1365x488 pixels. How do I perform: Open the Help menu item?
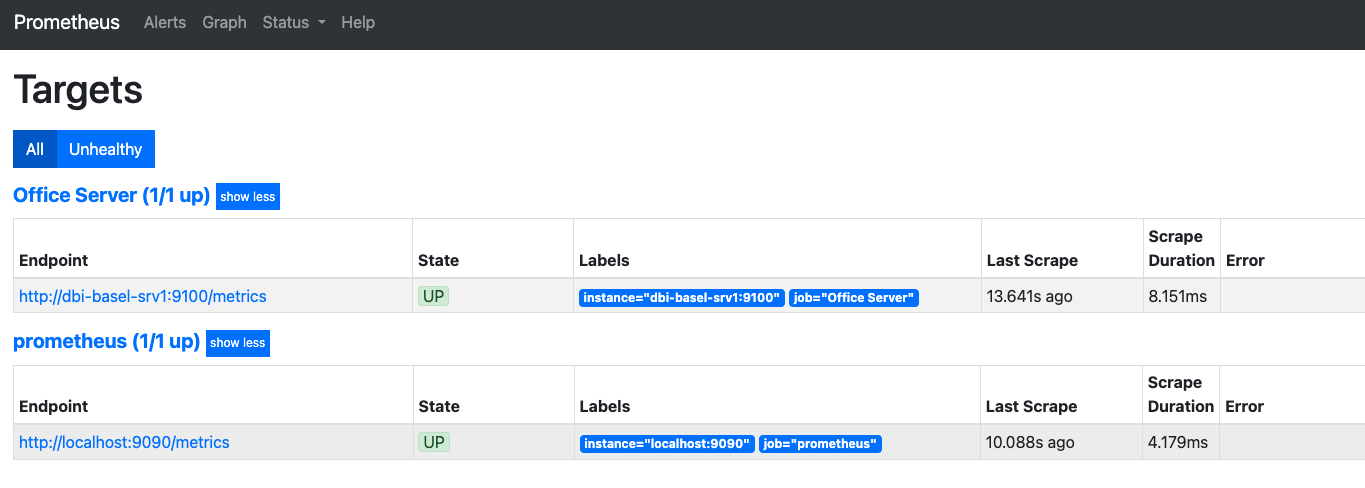coord(358,22)
